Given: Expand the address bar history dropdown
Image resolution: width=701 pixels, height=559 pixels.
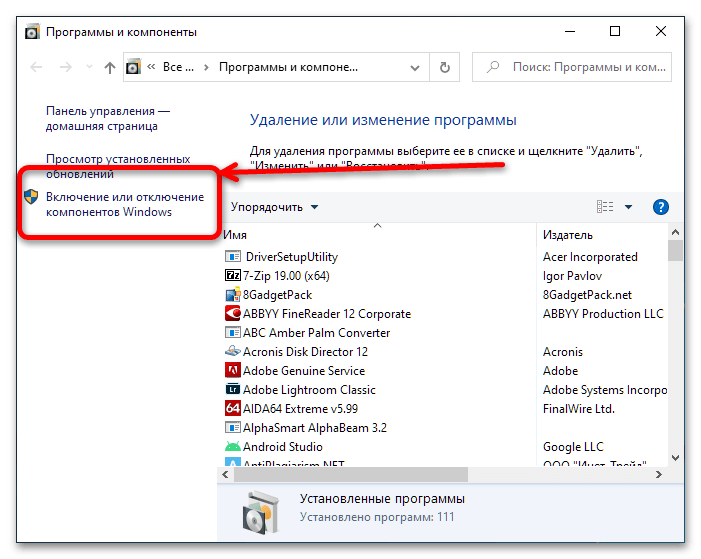Looking at the screenshot, I should pyautogui.click(x=415, y=68).
